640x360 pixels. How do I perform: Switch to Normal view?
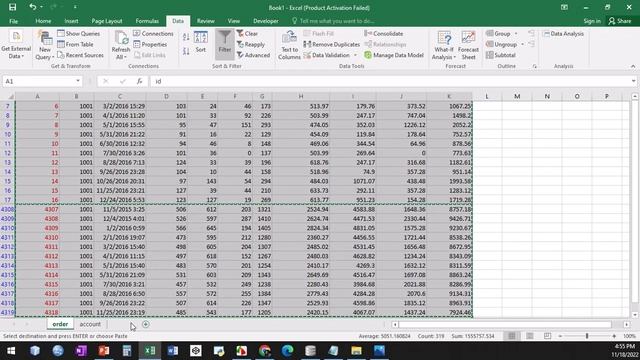(x=511, y=336)
